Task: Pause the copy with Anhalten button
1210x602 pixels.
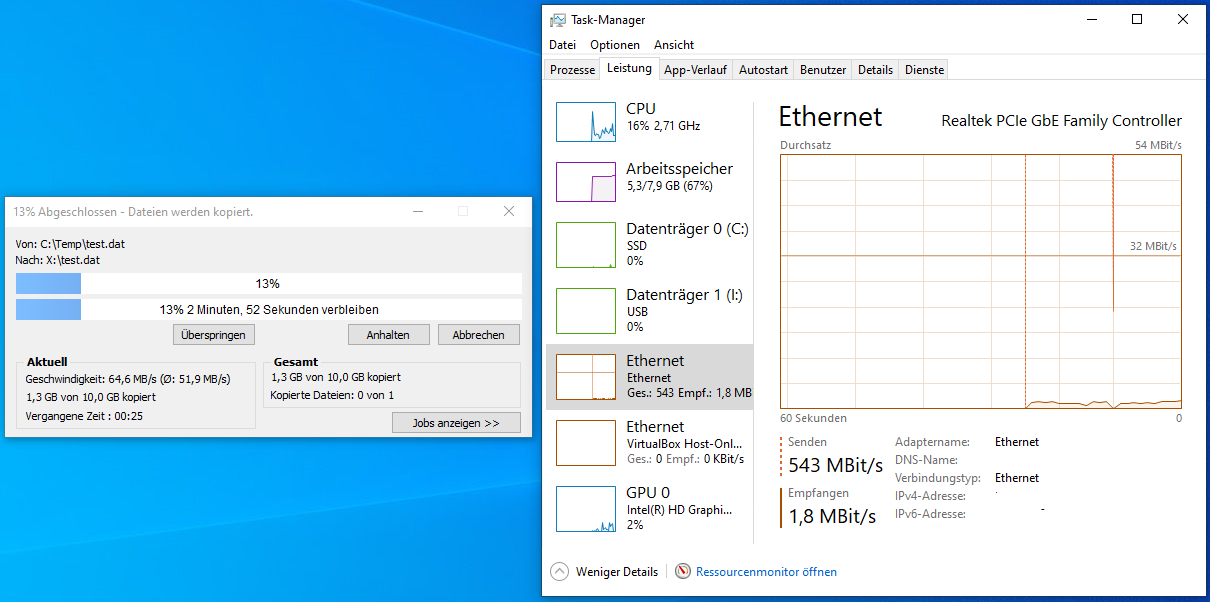Action: pos(388,335)
